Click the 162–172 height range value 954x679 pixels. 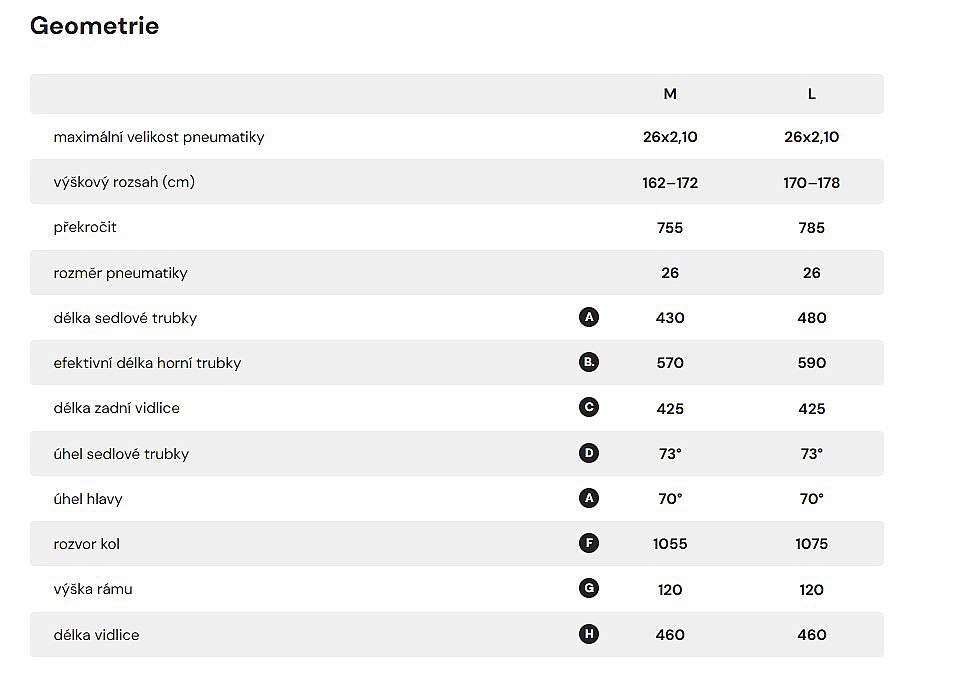(670, 183)
